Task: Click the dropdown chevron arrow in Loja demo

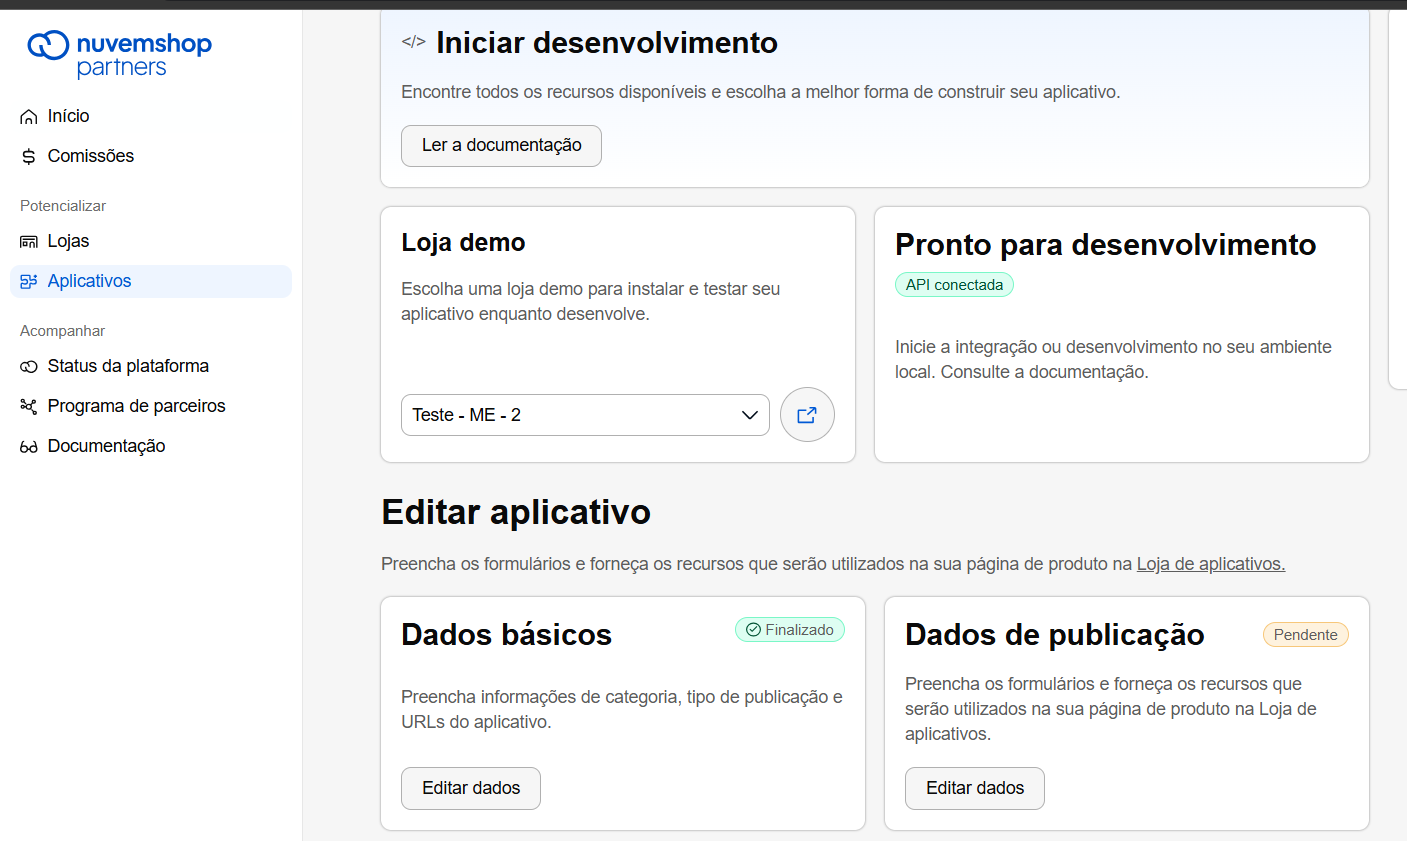Action: click(x=749, y=415)
